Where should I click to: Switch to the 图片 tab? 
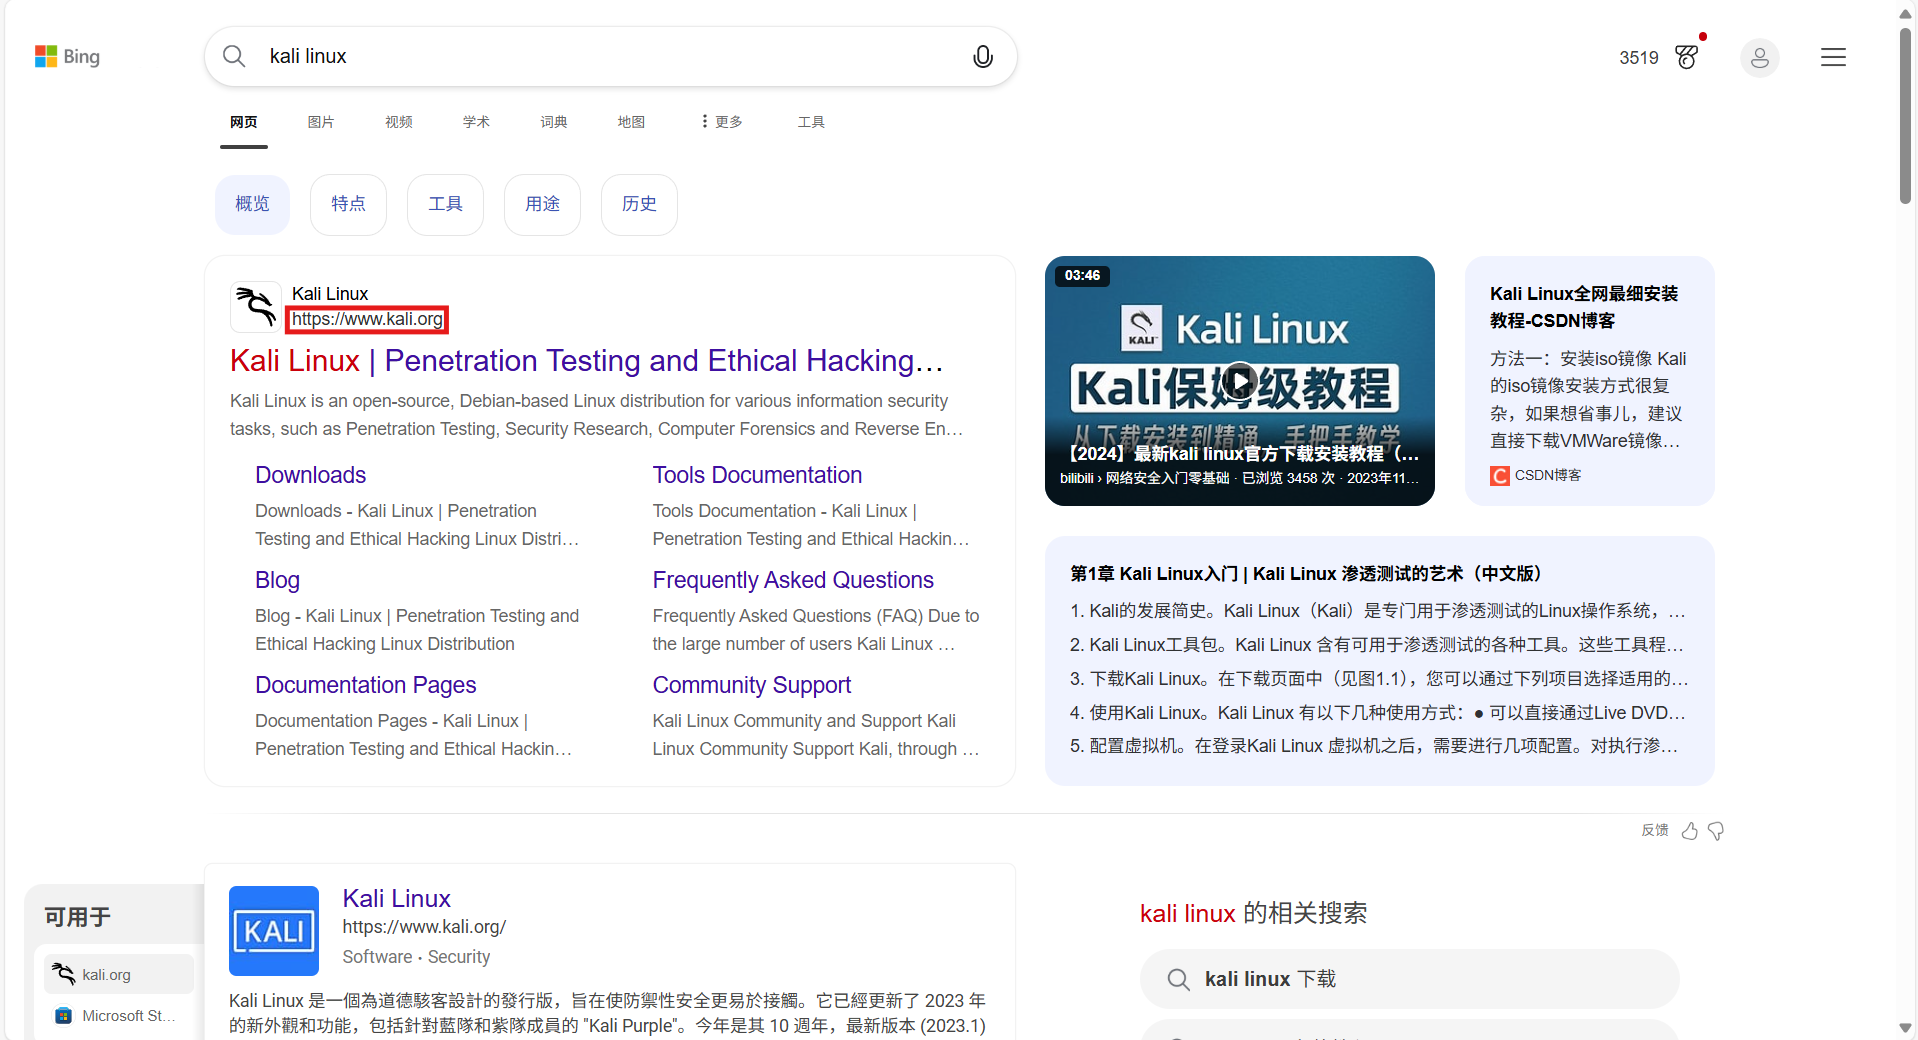tap(321, 121)
